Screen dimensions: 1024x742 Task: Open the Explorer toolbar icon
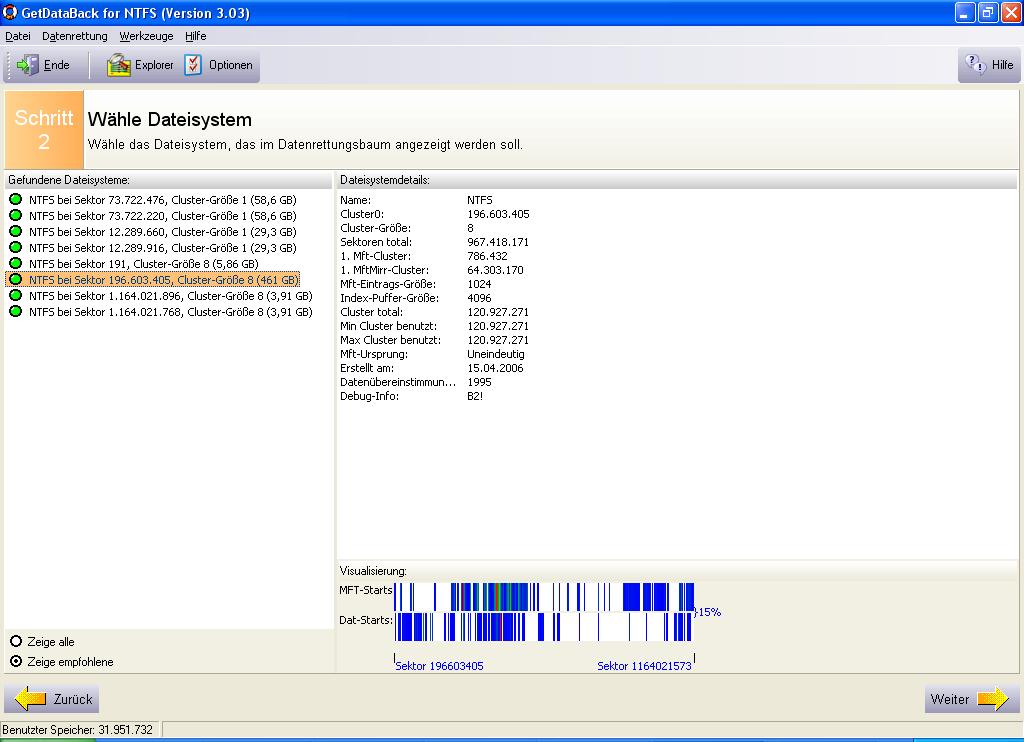[119, 65]
